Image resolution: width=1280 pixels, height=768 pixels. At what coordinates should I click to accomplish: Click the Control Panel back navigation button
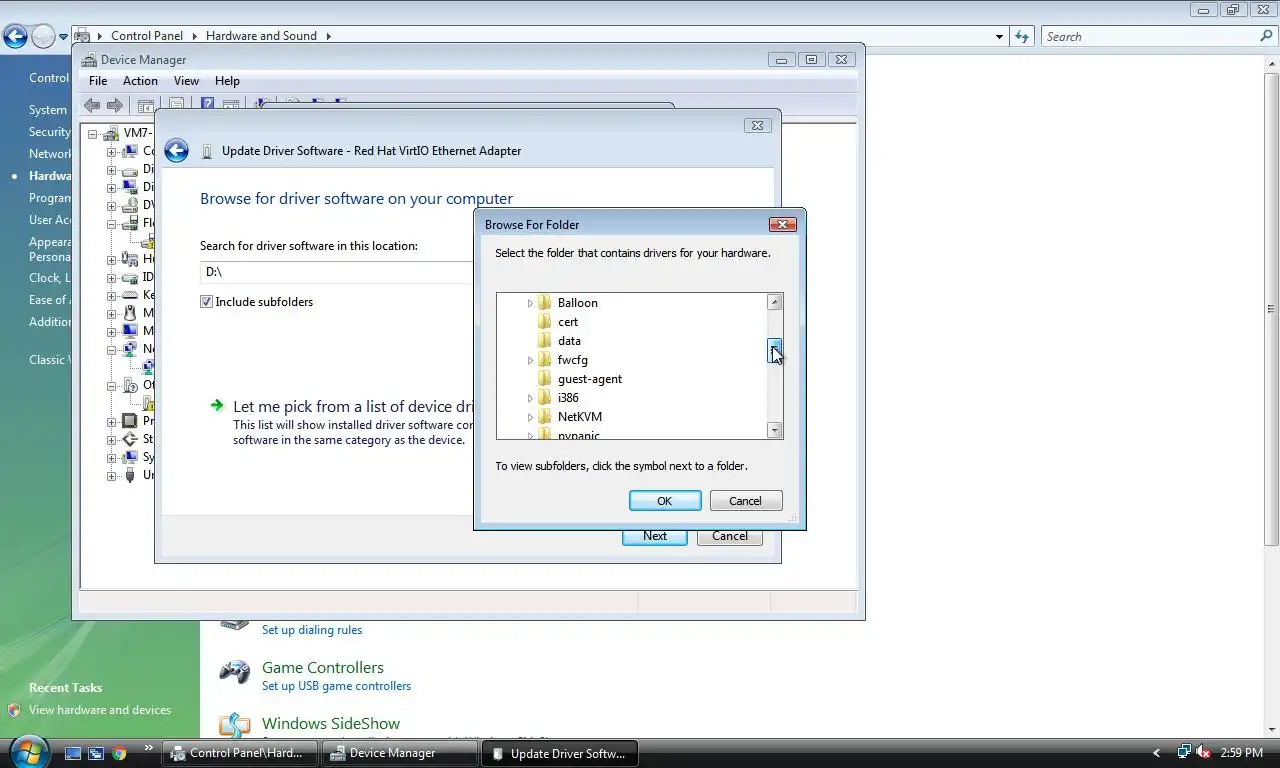pyautogui.click(x=15, y=37)
